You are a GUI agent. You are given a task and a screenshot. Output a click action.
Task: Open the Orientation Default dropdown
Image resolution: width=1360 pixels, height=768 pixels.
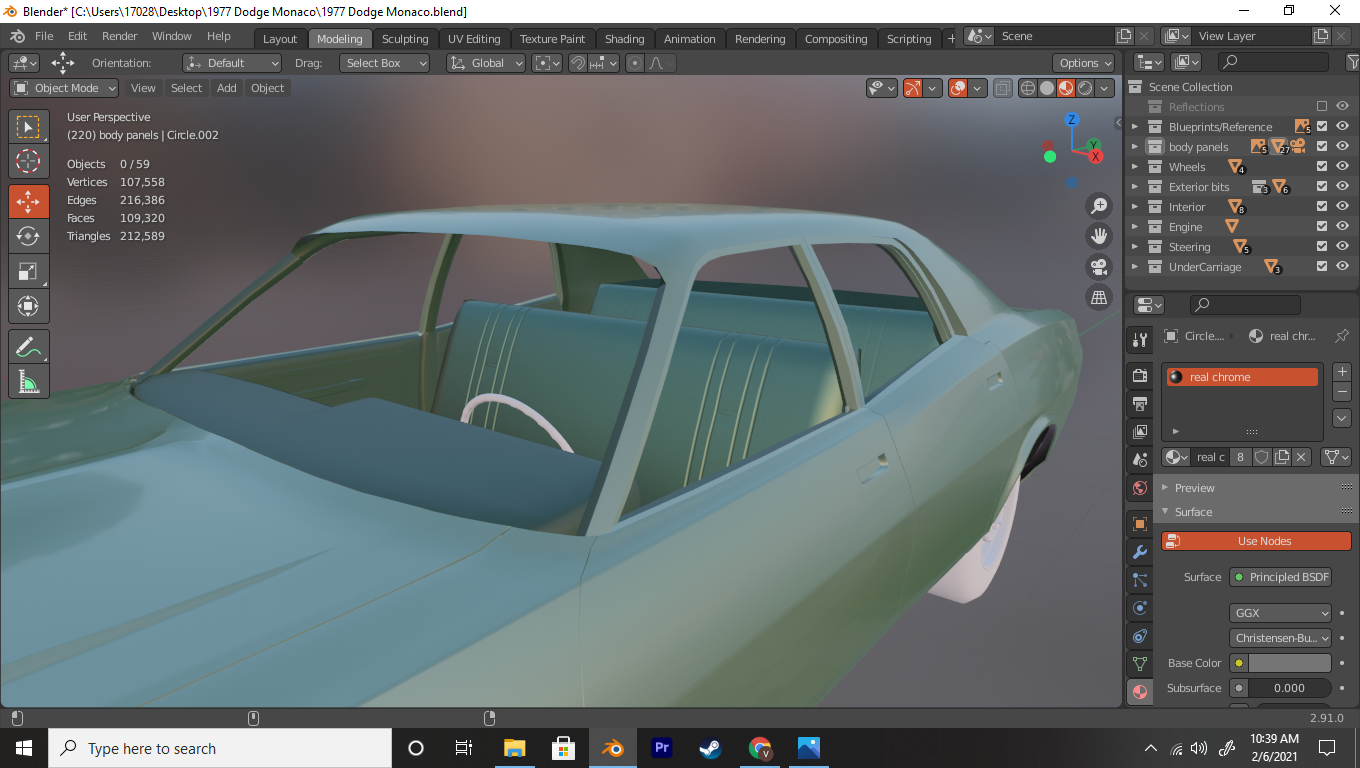pos(231,63)
